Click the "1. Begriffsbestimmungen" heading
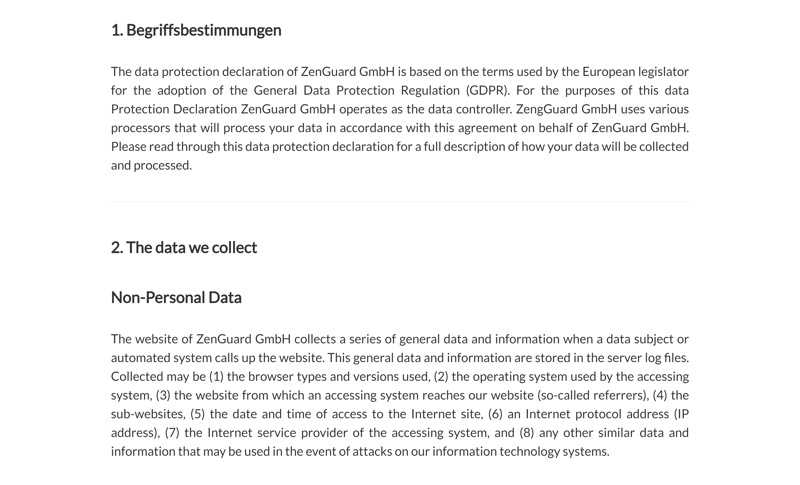 coord(196,30)
